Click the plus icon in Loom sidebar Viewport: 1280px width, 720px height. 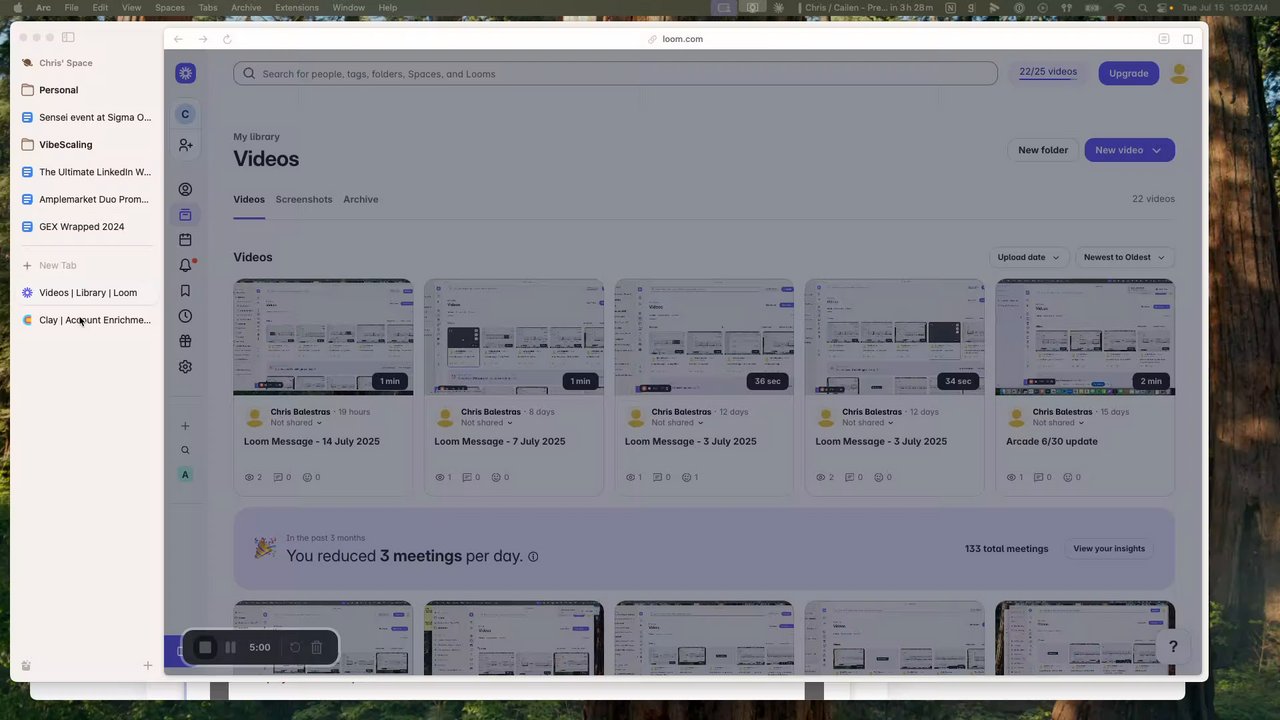185,426
